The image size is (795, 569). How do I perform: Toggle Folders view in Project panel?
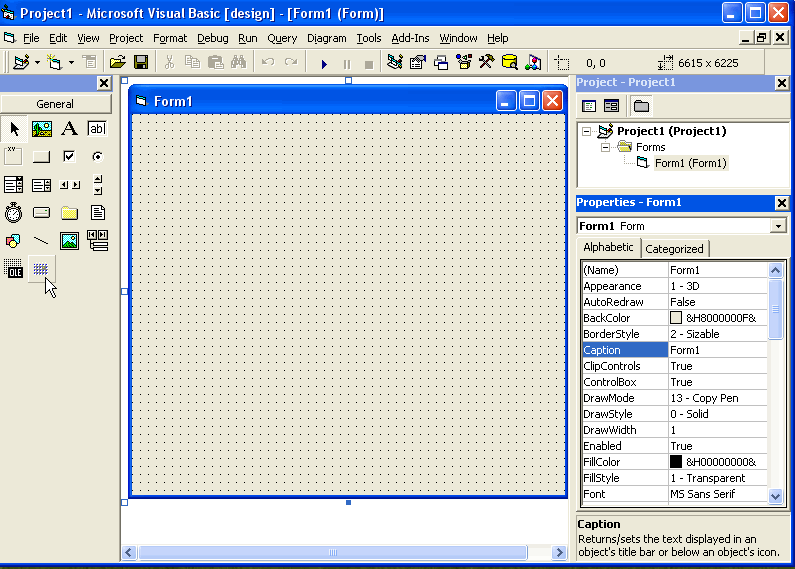coord(641,106)
